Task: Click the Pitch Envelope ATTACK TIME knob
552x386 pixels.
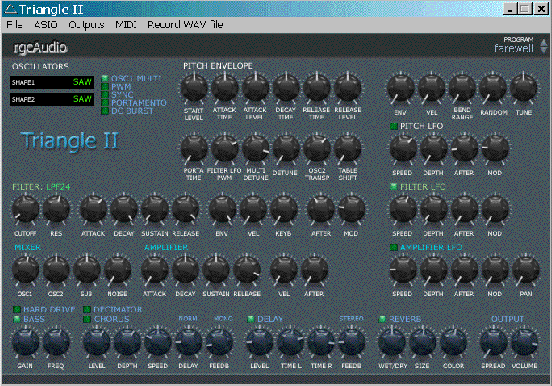Action: click(225, 88)
